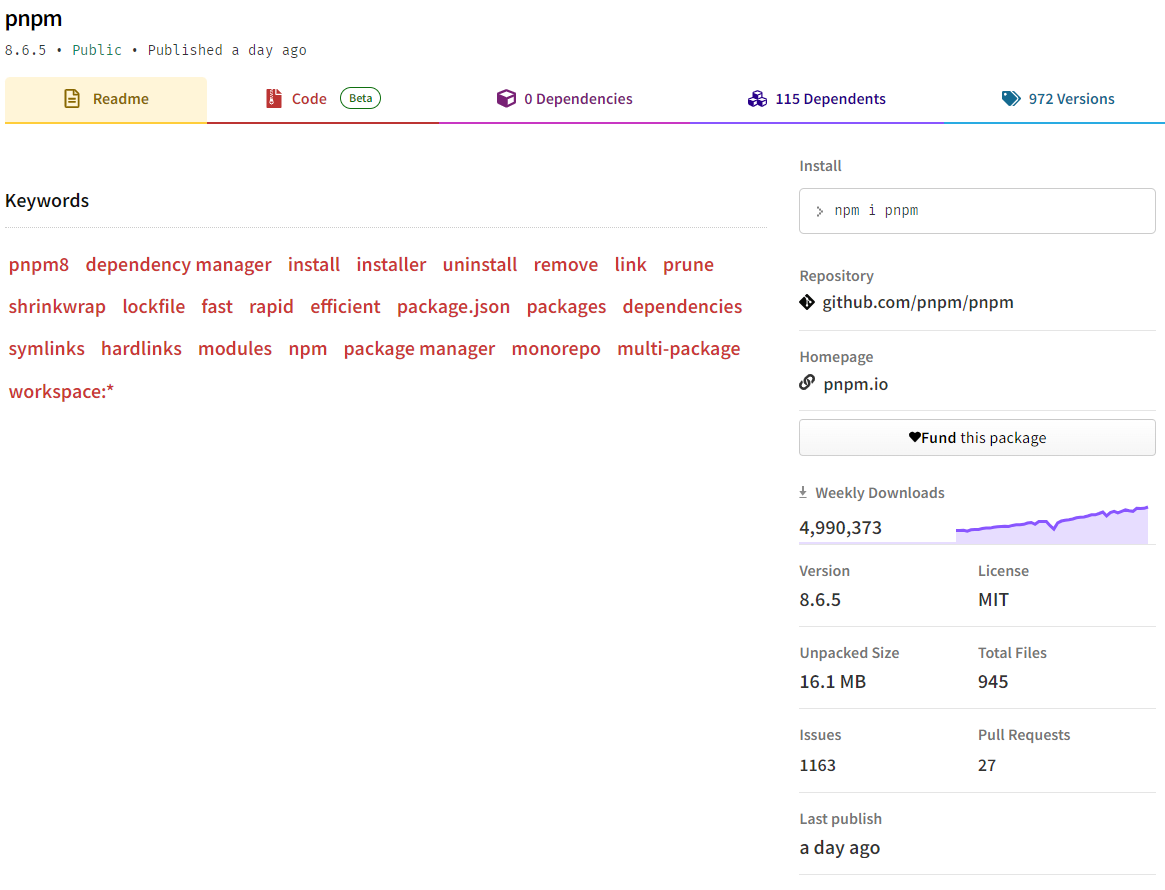Click Fund this package button
This screenshot has width=1165, height=890.
[x=977, y=438]
